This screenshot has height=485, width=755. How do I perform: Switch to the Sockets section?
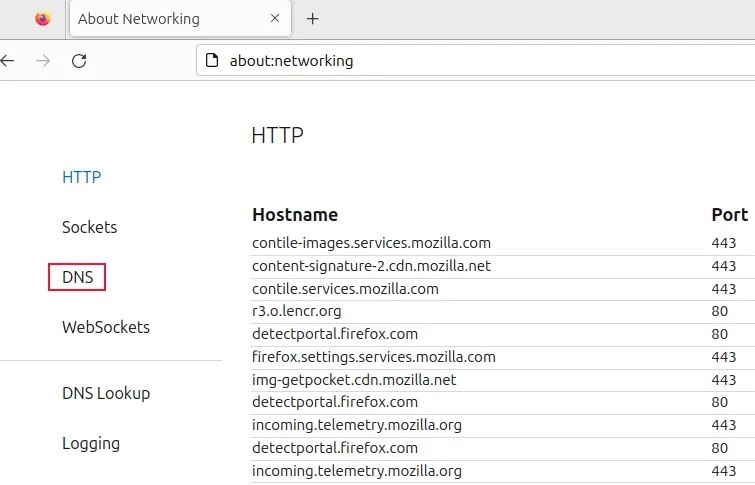(89, 227)
